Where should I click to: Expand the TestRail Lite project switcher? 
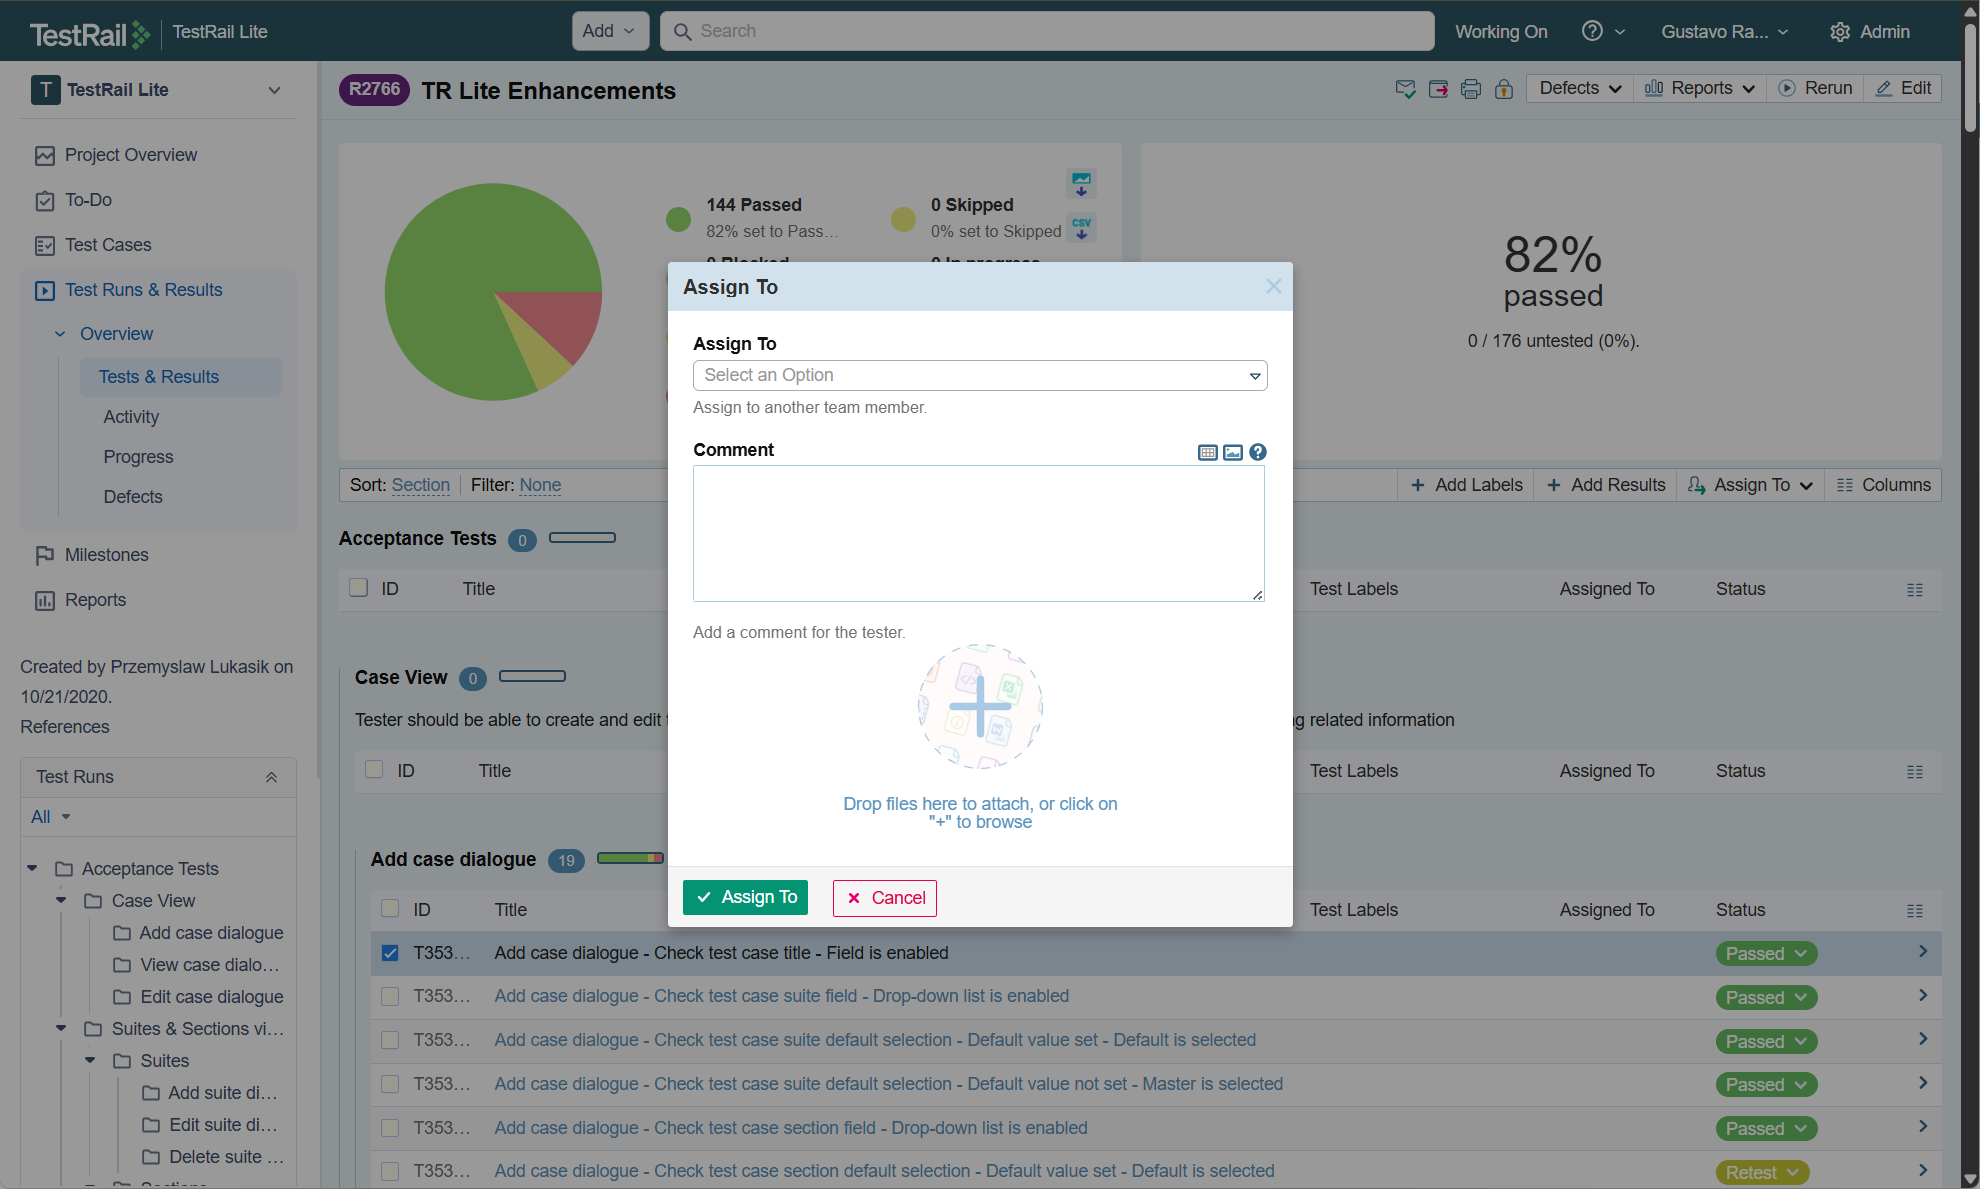coord(274,90)
